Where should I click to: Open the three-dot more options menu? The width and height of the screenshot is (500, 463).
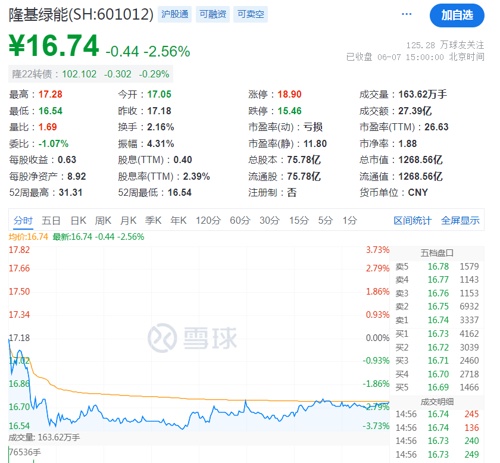point(406,14)
